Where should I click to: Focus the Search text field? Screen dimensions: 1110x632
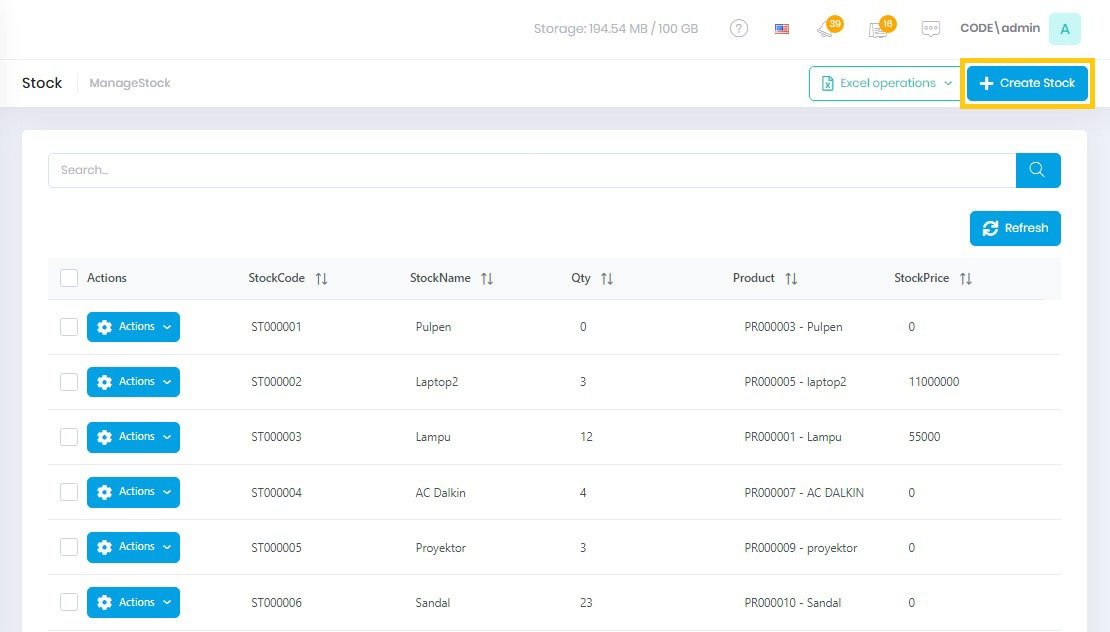(532, 170)
